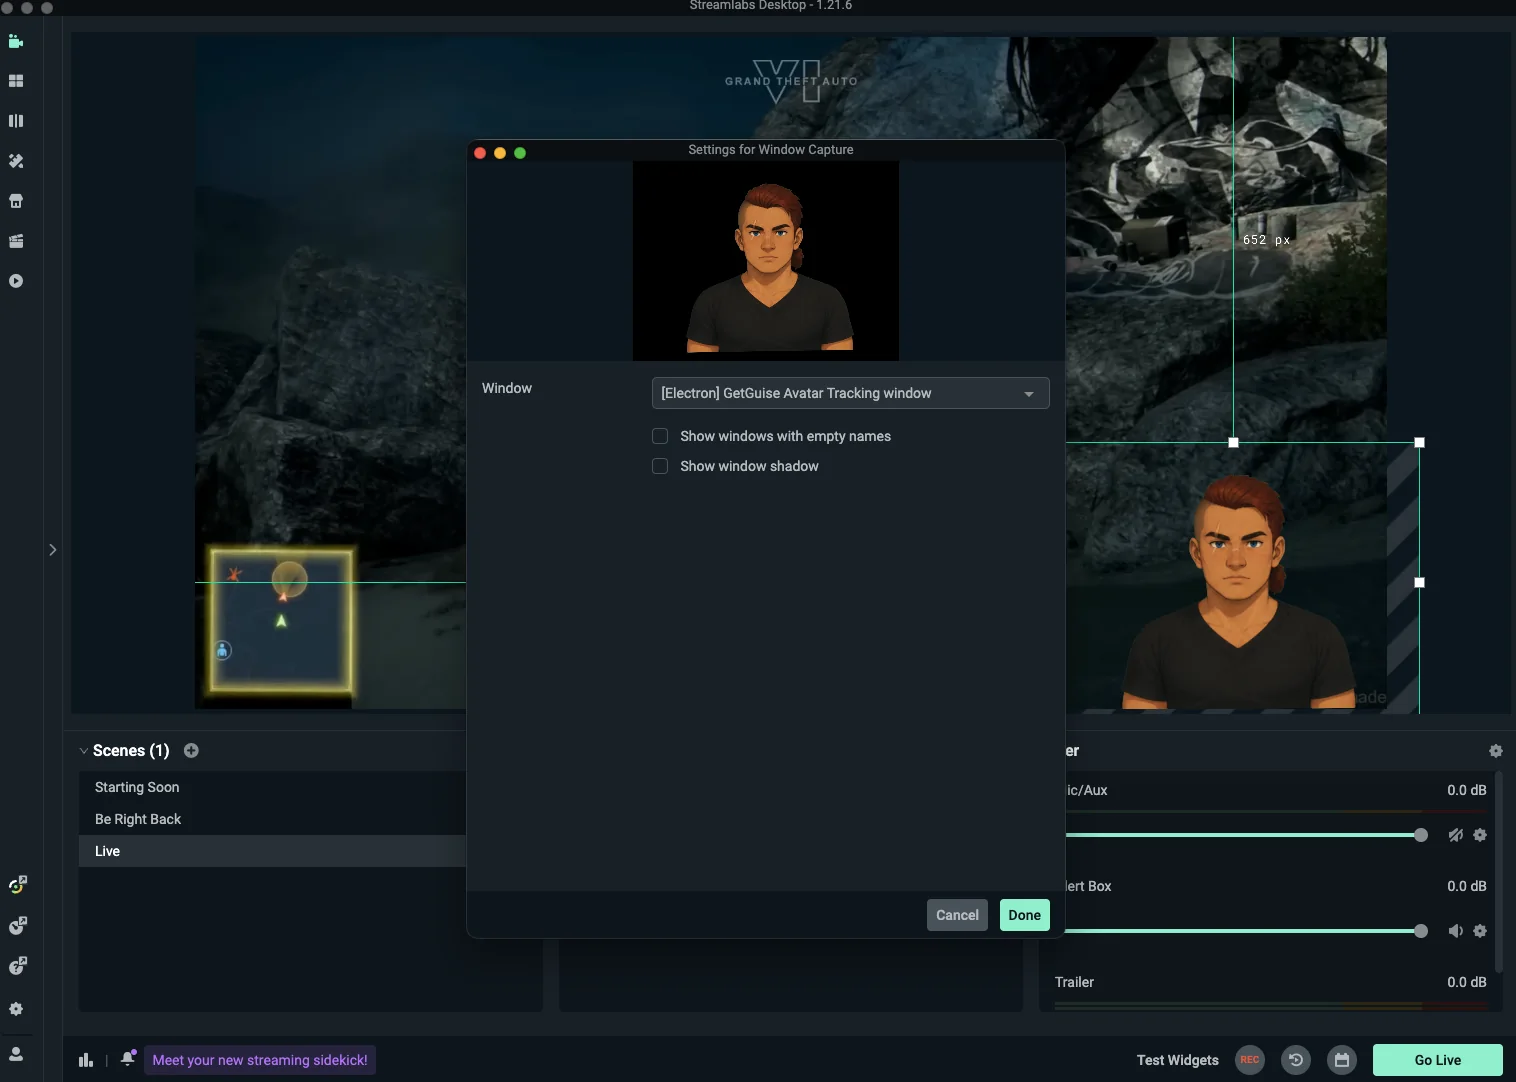Image resolution: width=1516 pixels, height=1082 pixels.
Task: Click the top-right selection handle of avatar
Action: point(1419,442)
